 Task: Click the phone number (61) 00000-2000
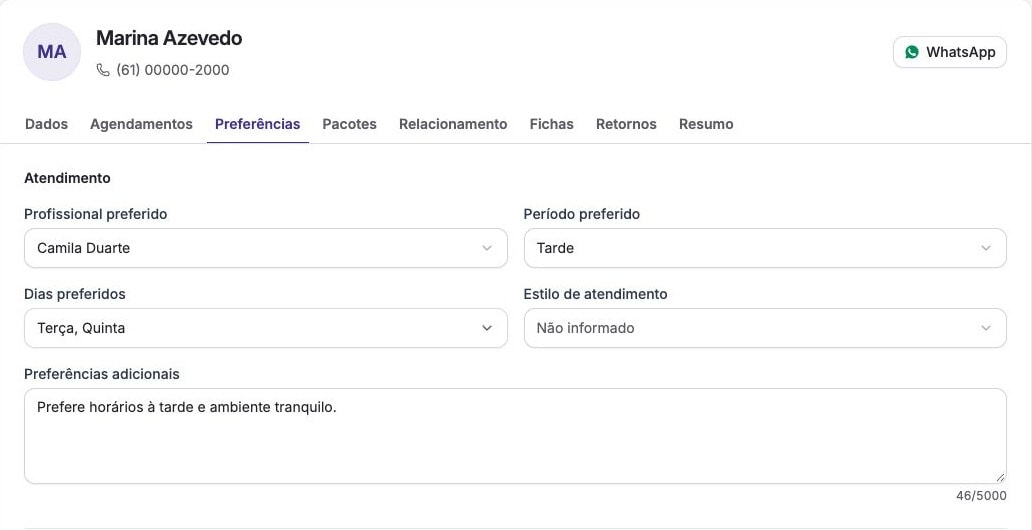pos(172,70)
